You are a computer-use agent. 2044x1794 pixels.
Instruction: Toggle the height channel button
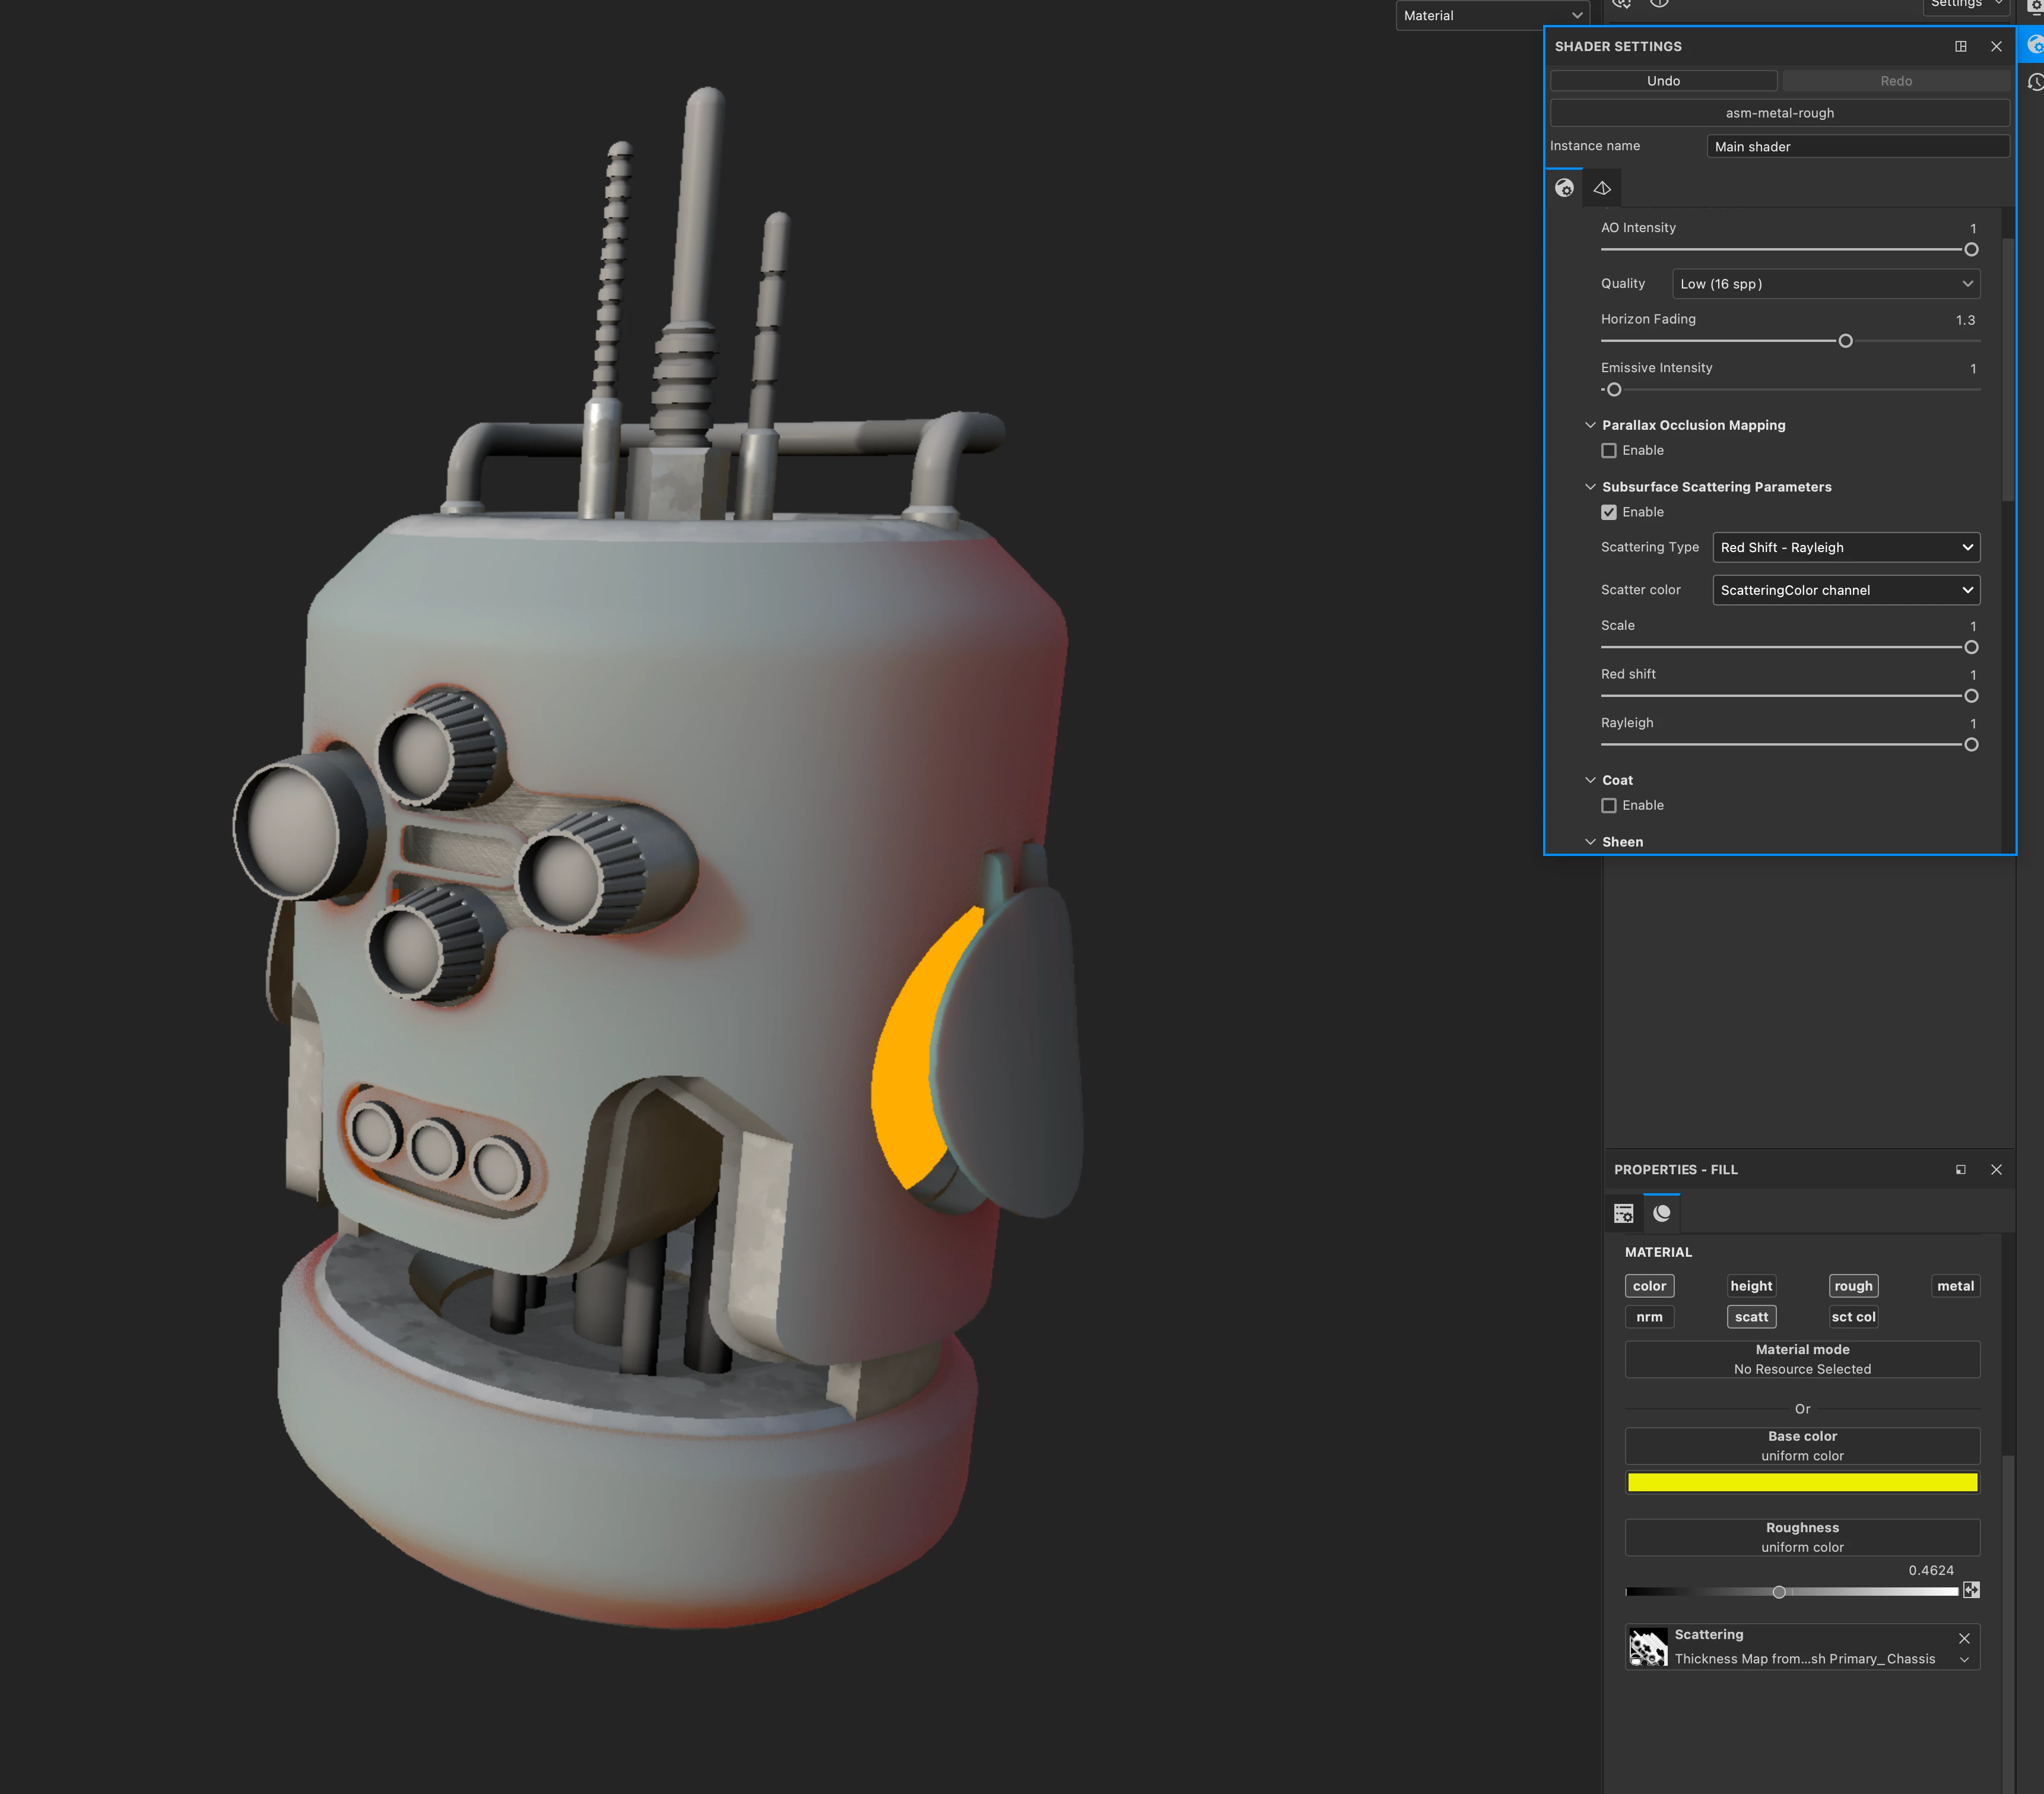[1751, 1286]
